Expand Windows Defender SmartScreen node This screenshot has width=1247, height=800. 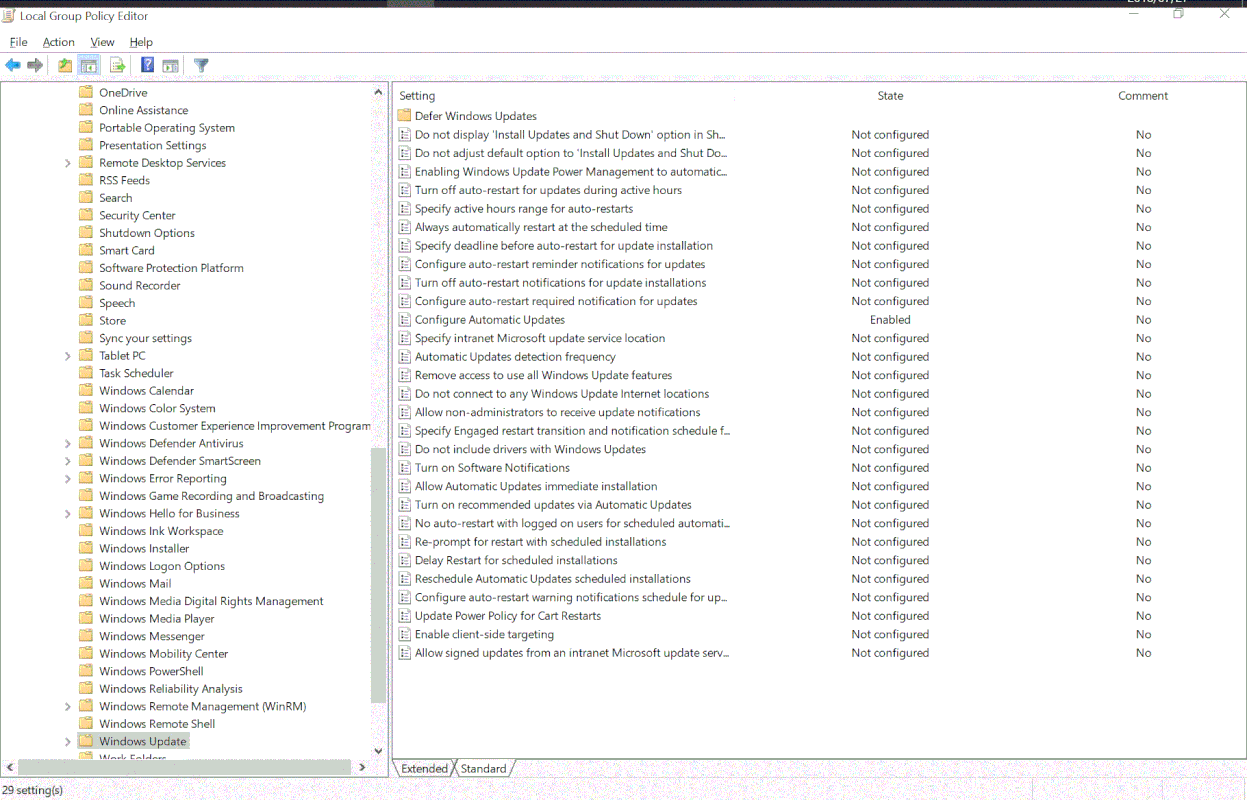(68, 461)
